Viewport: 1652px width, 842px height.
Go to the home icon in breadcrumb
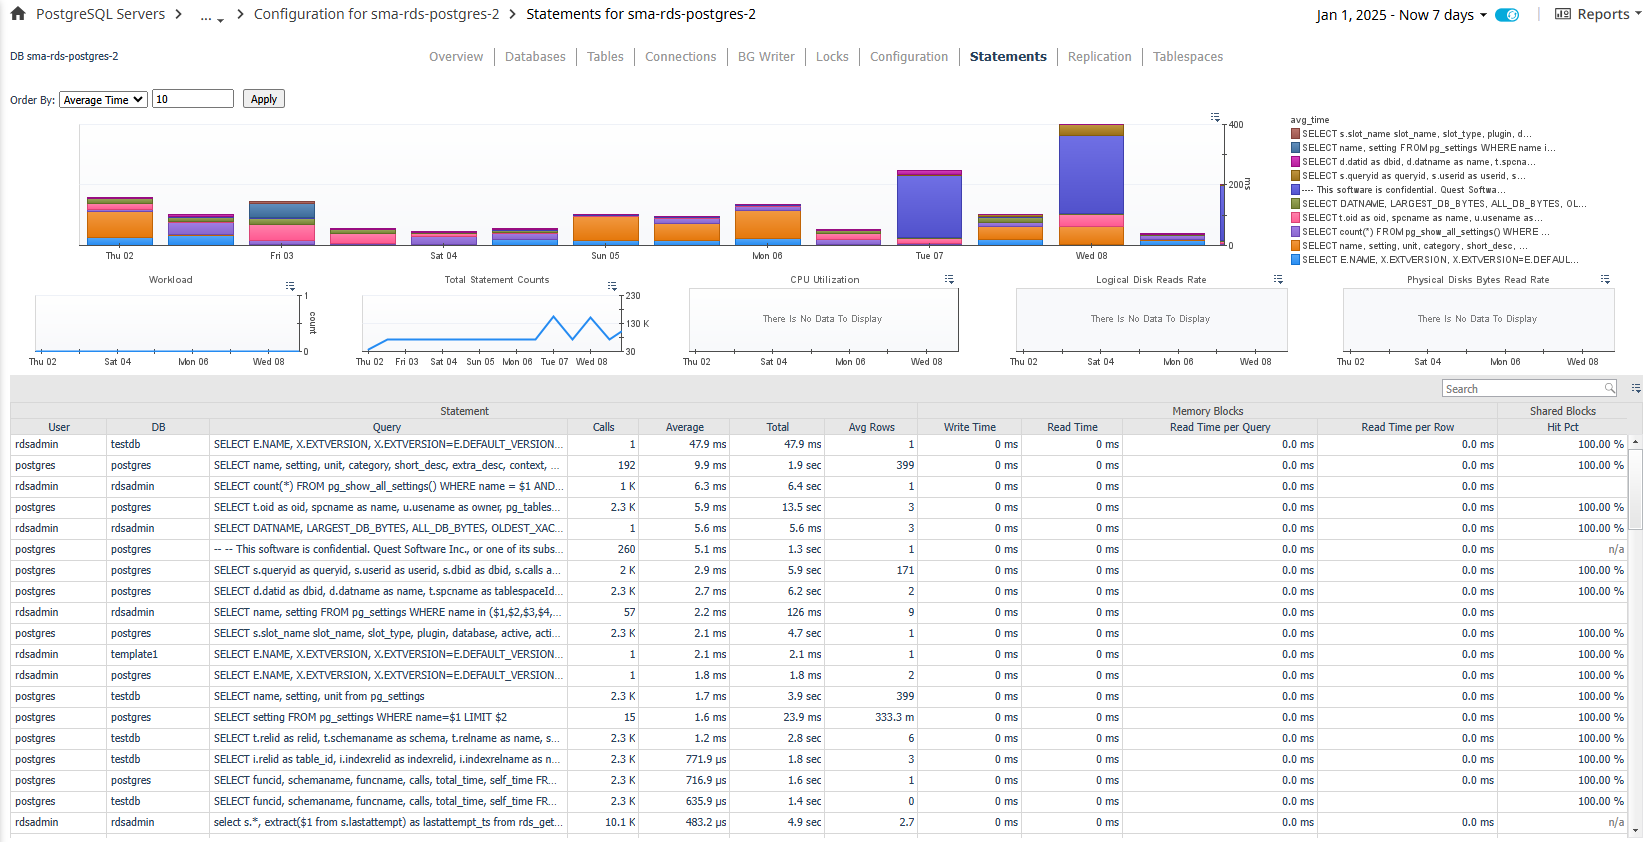click(18, 14)
